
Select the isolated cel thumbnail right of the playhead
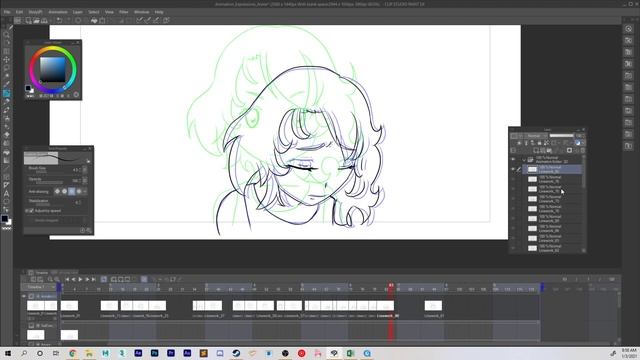pos(433,305)
